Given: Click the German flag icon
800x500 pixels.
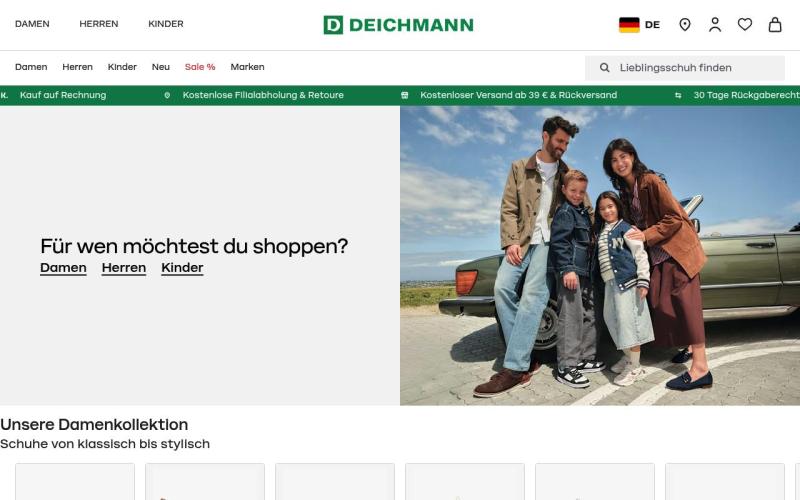Looking at the screenshot, I should 629,24.
